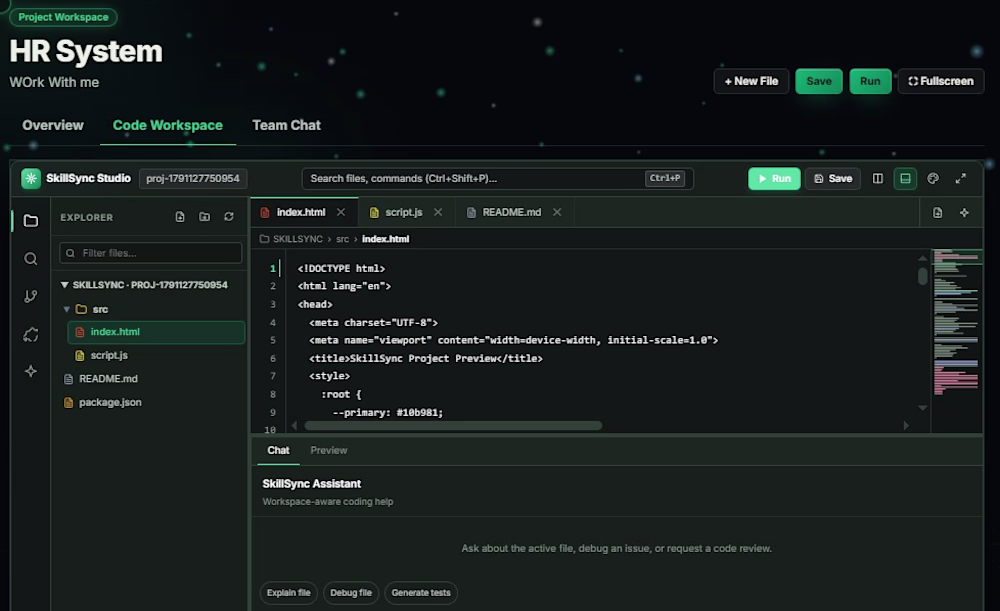The image size is (1000, 611).
Task: Toggle split editor layout
Action: coord(878,179)
